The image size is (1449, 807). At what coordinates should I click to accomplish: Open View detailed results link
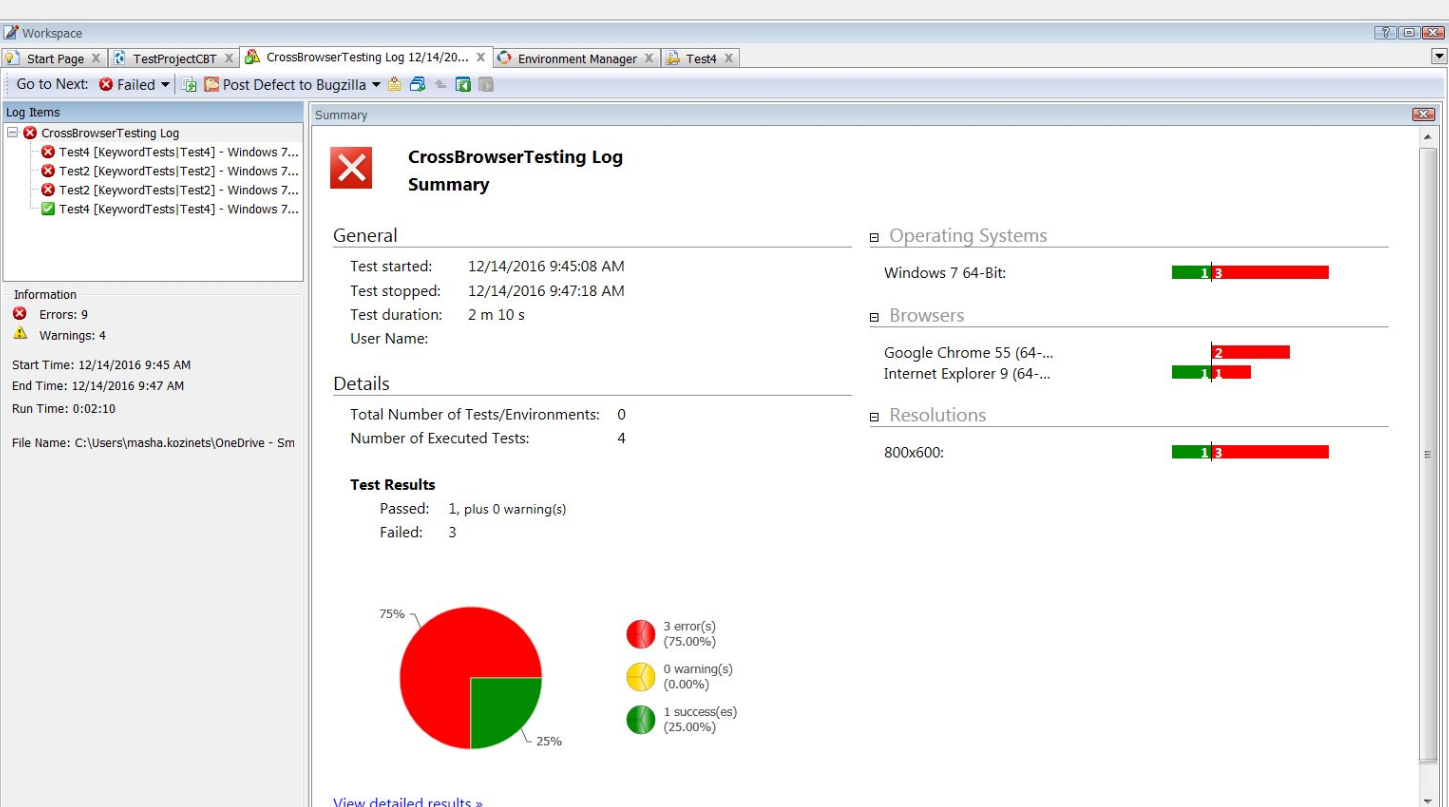(408, 801)
